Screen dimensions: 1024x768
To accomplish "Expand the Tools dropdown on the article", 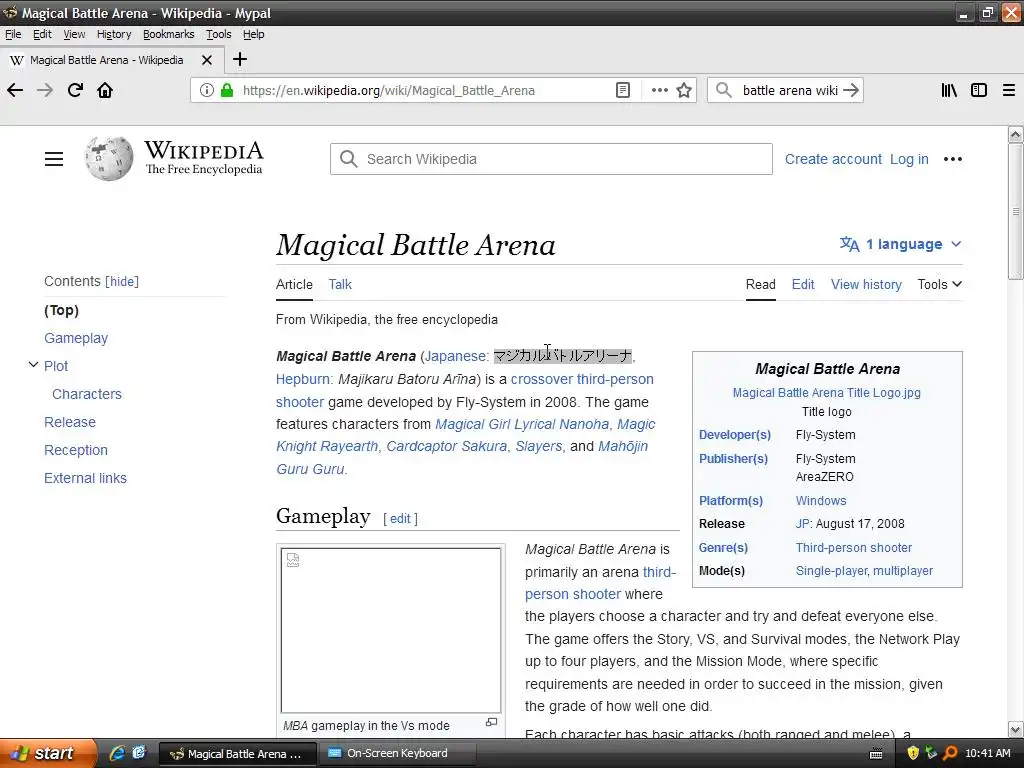I will (x=939, y=284).
